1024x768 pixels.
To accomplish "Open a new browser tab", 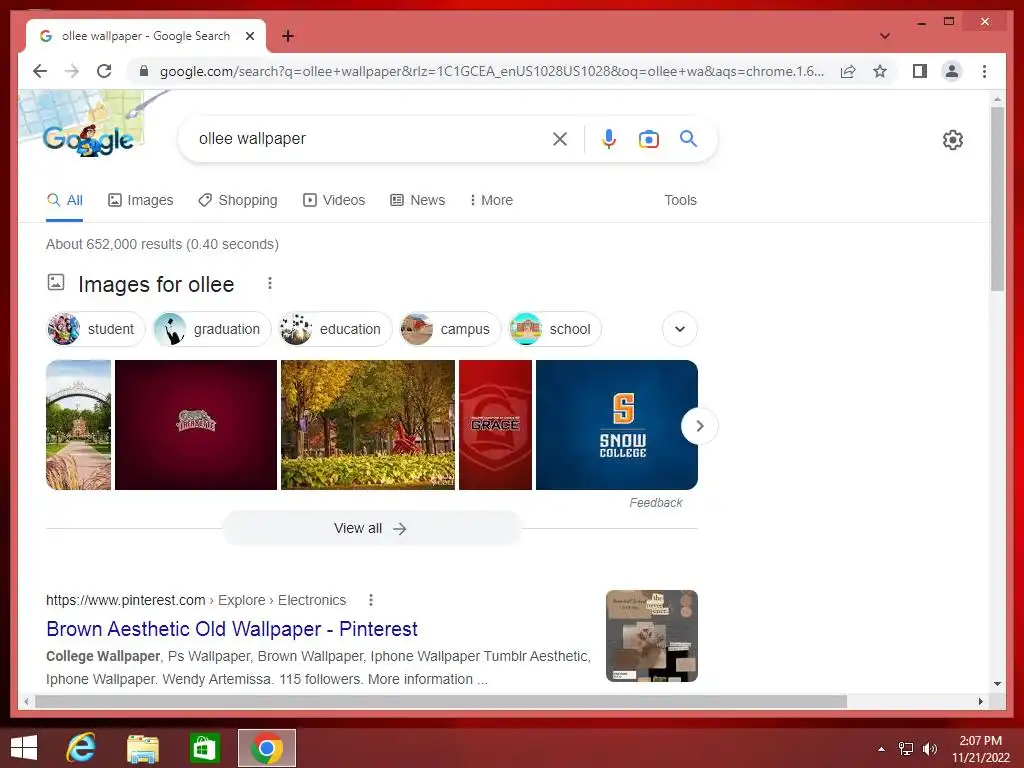I will pos(287,36).
